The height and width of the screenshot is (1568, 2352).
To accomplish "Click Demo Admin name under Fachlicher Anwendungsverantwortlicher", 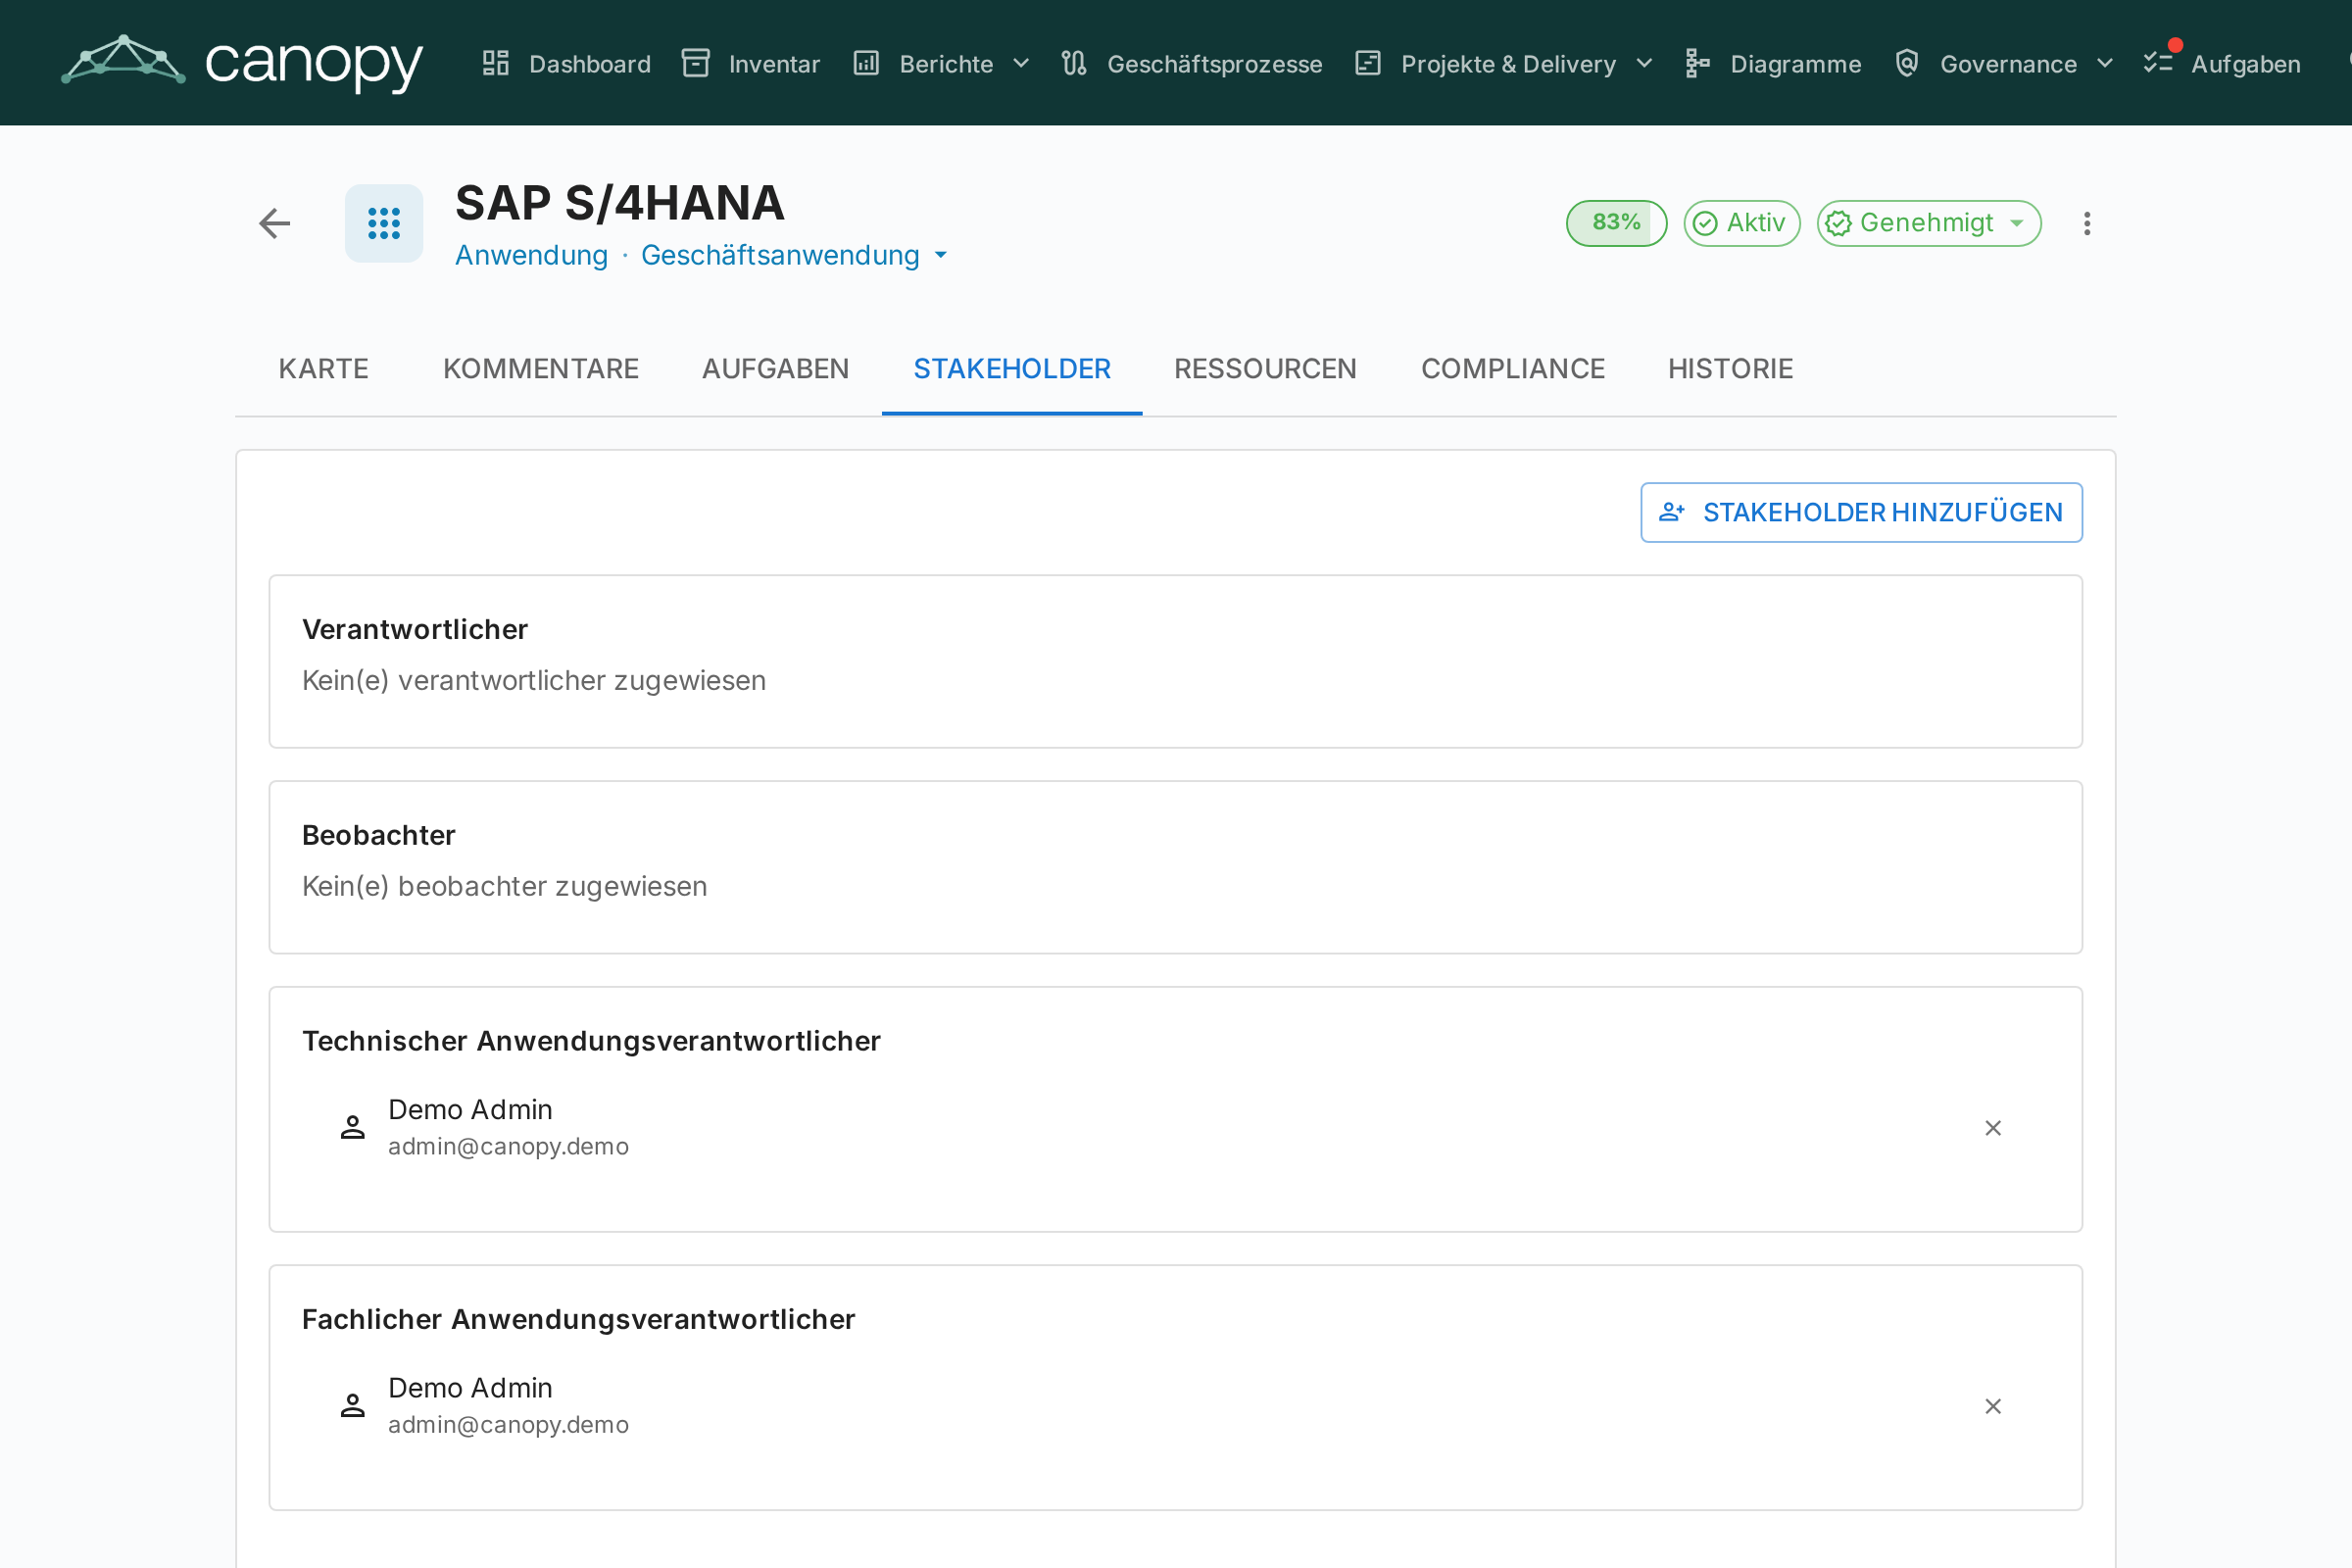I will [470, 1388].
